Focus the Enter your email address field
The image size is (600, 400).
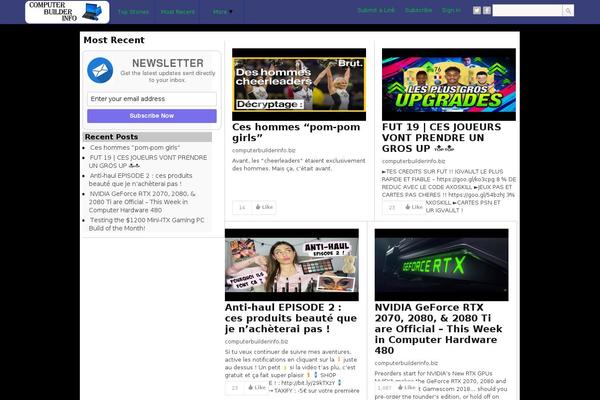(x=152, y=99)
